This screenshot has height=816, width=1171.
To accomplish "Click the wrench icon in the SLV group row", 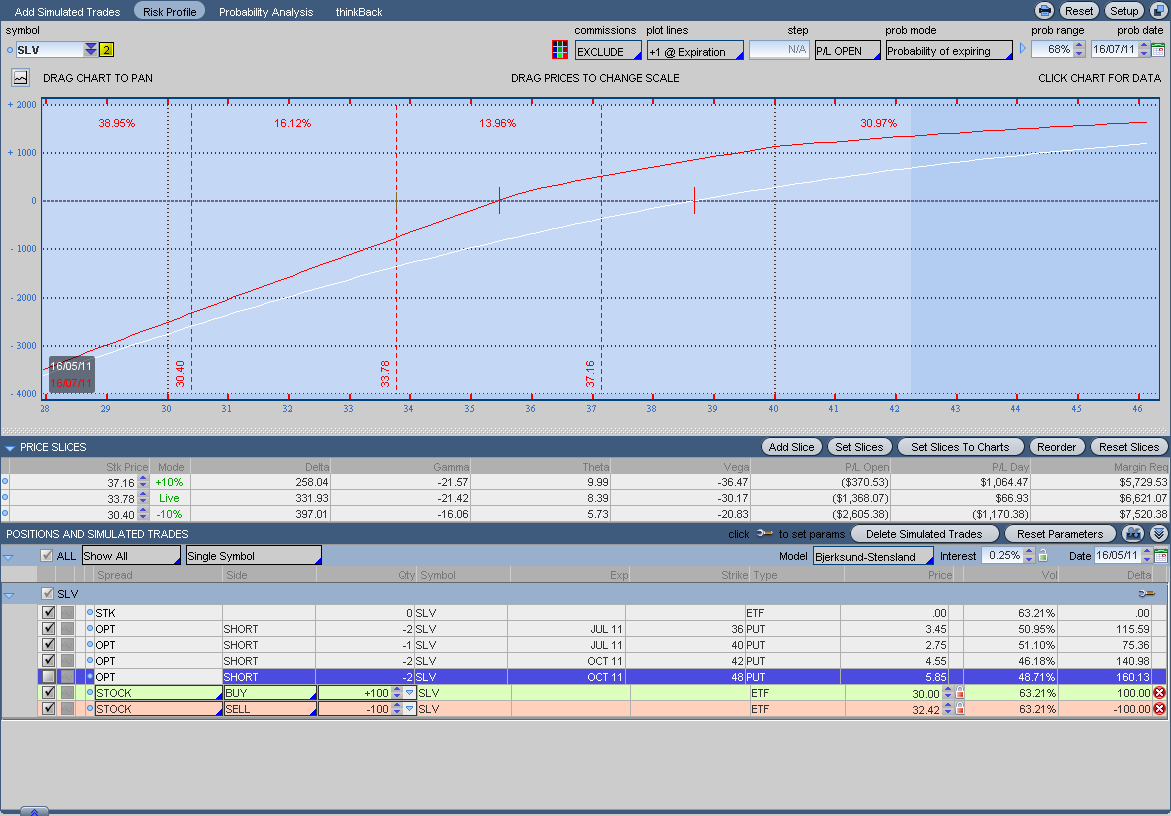I will [1146, 594].
